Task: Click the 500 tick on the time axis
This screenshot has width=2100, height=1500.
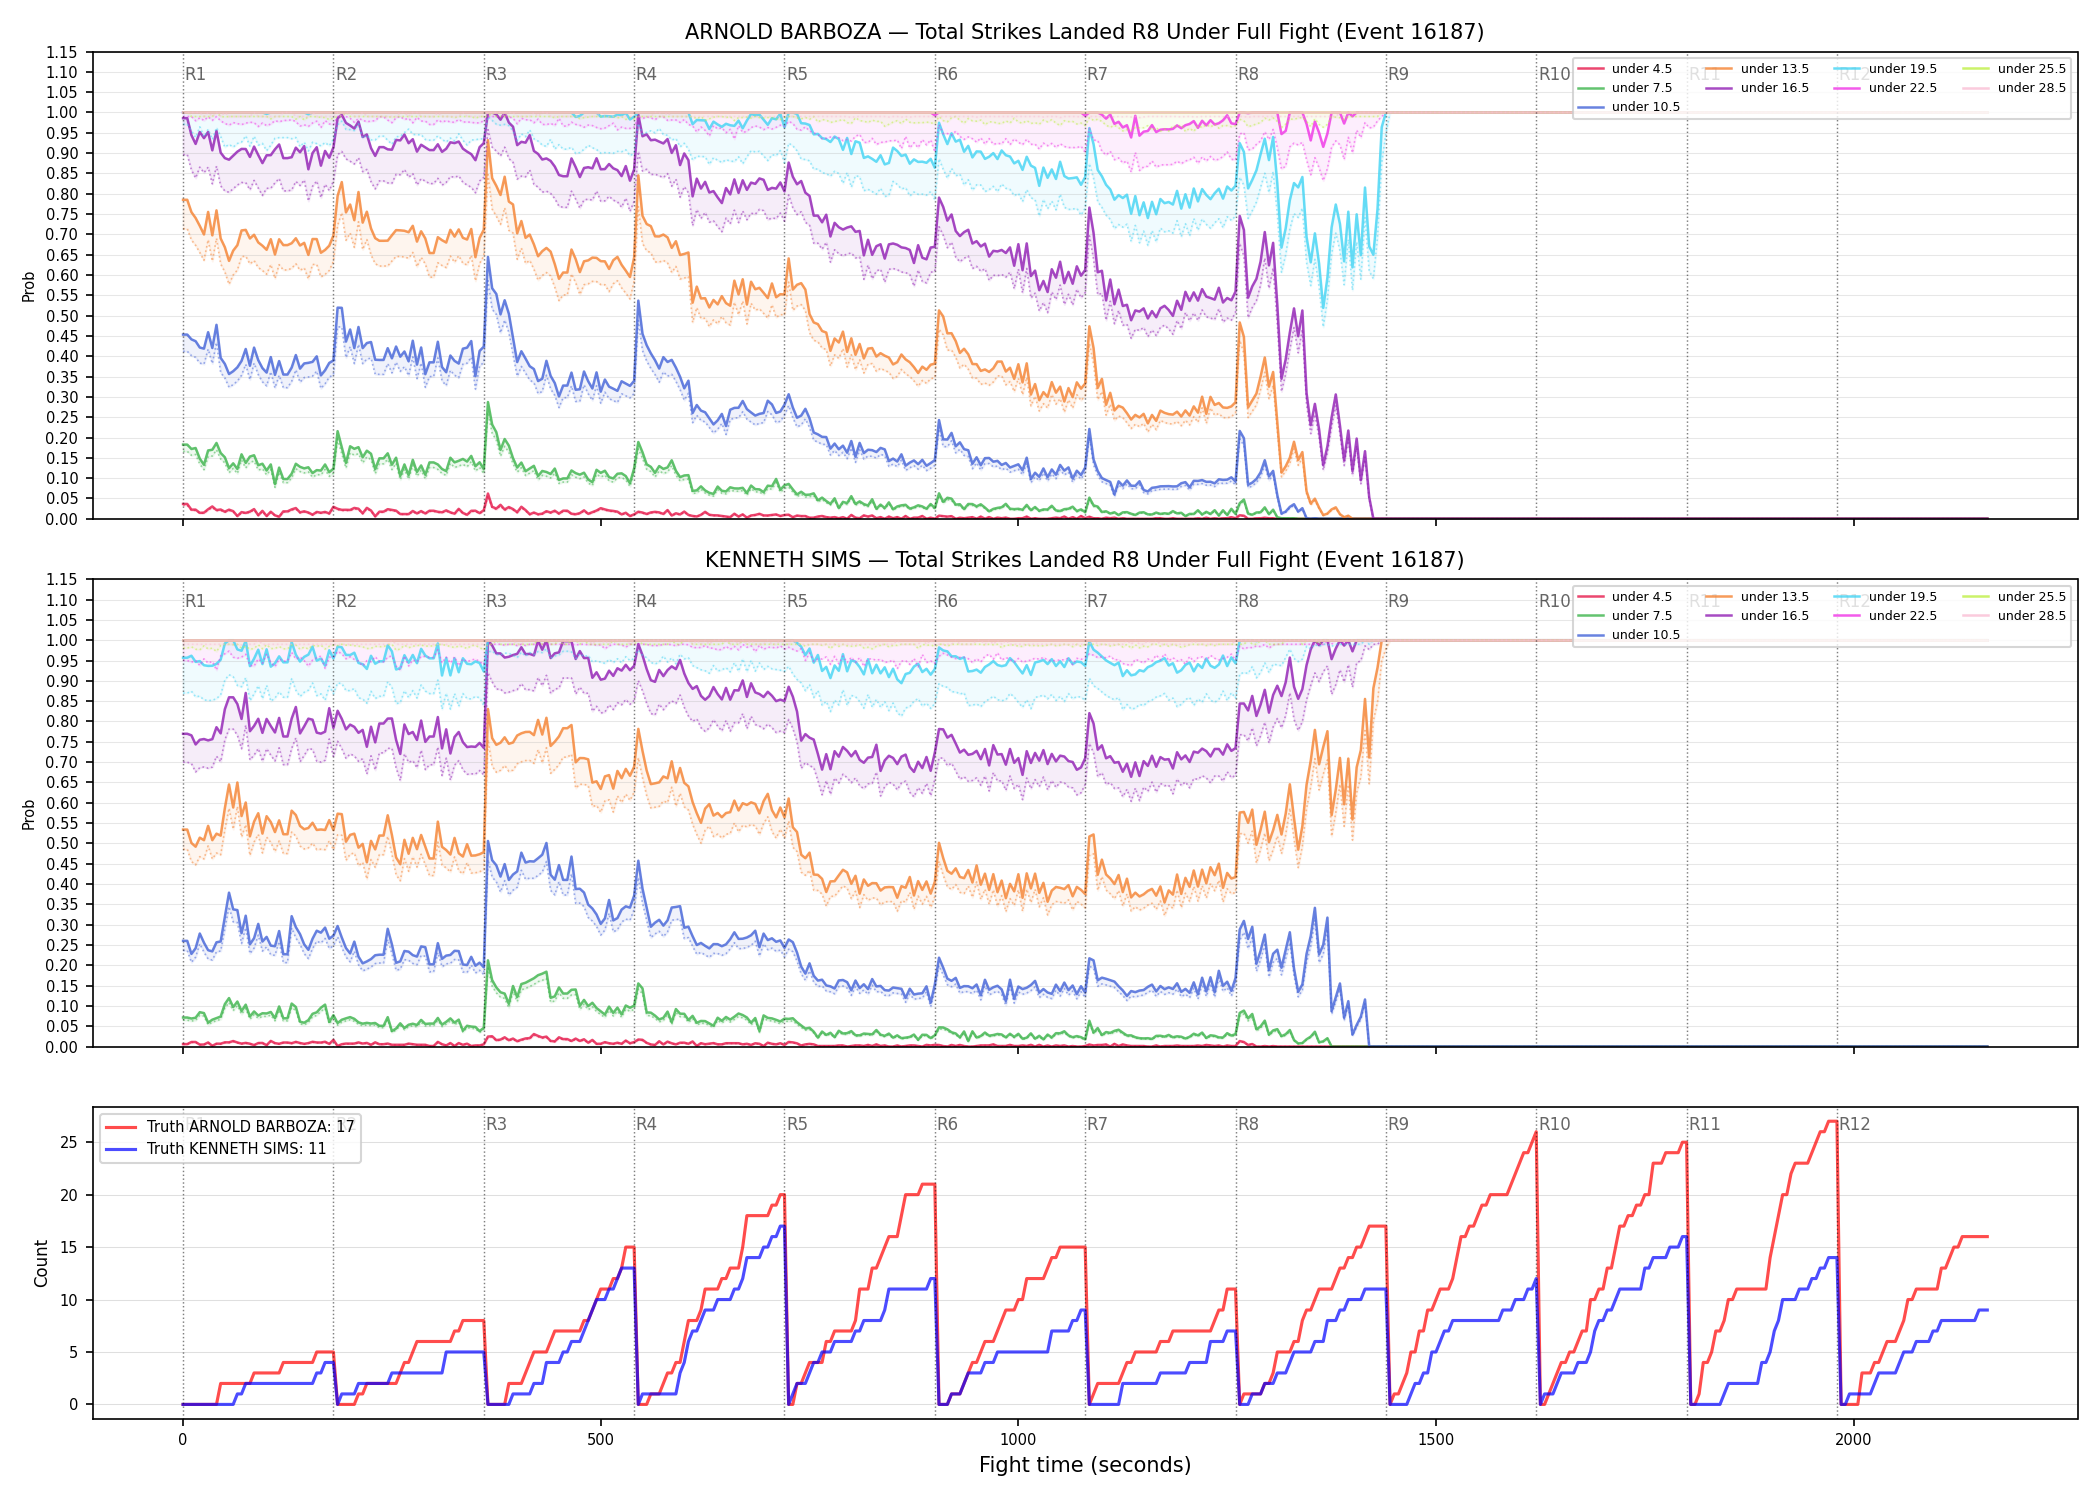Action: [600, 1439]
